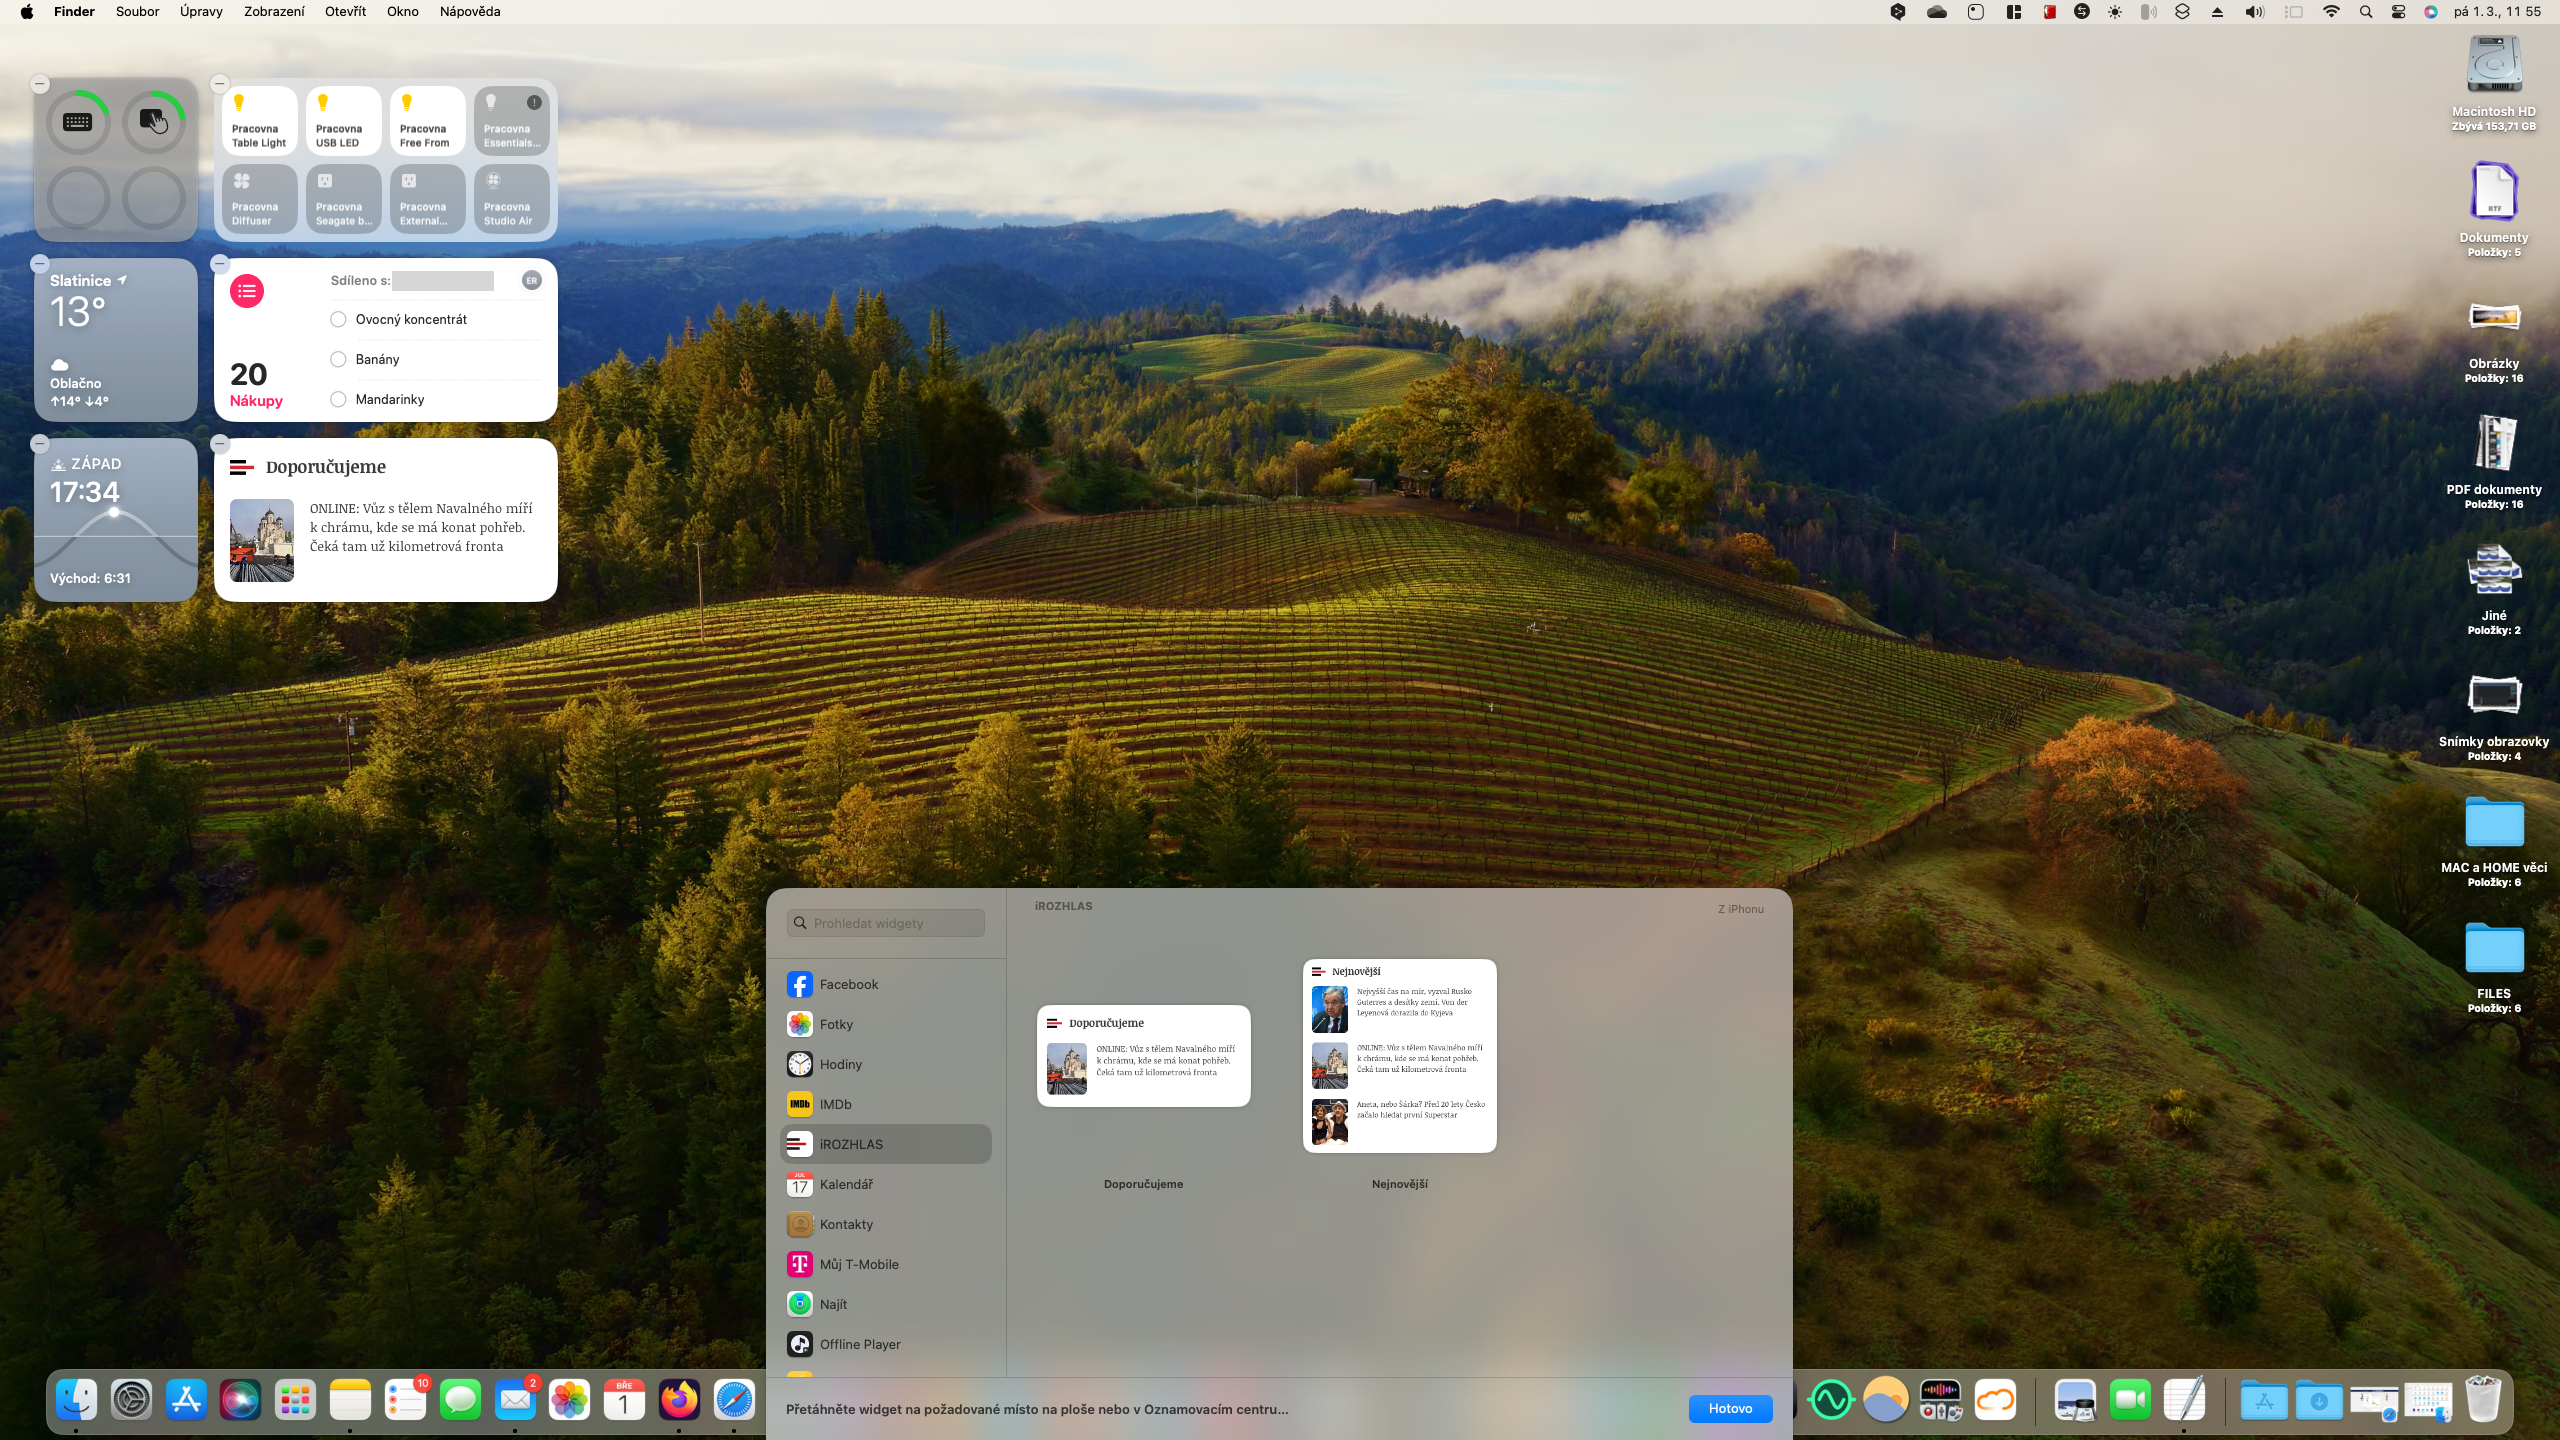The image size is (2560, 1440).
Task: Mark Ovocný koncentrát as completed
Action: [338, 319]
